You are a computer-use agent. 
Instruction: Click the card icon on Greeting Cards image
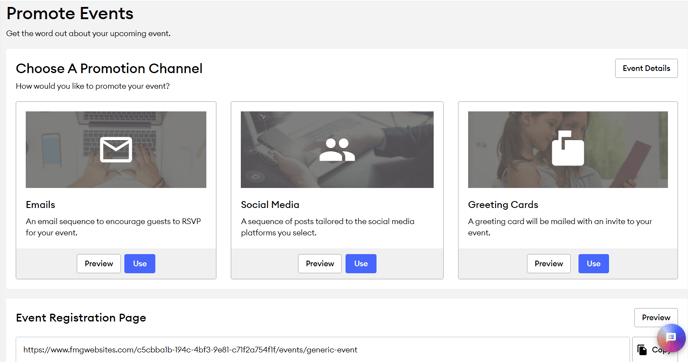coord(568,148)
